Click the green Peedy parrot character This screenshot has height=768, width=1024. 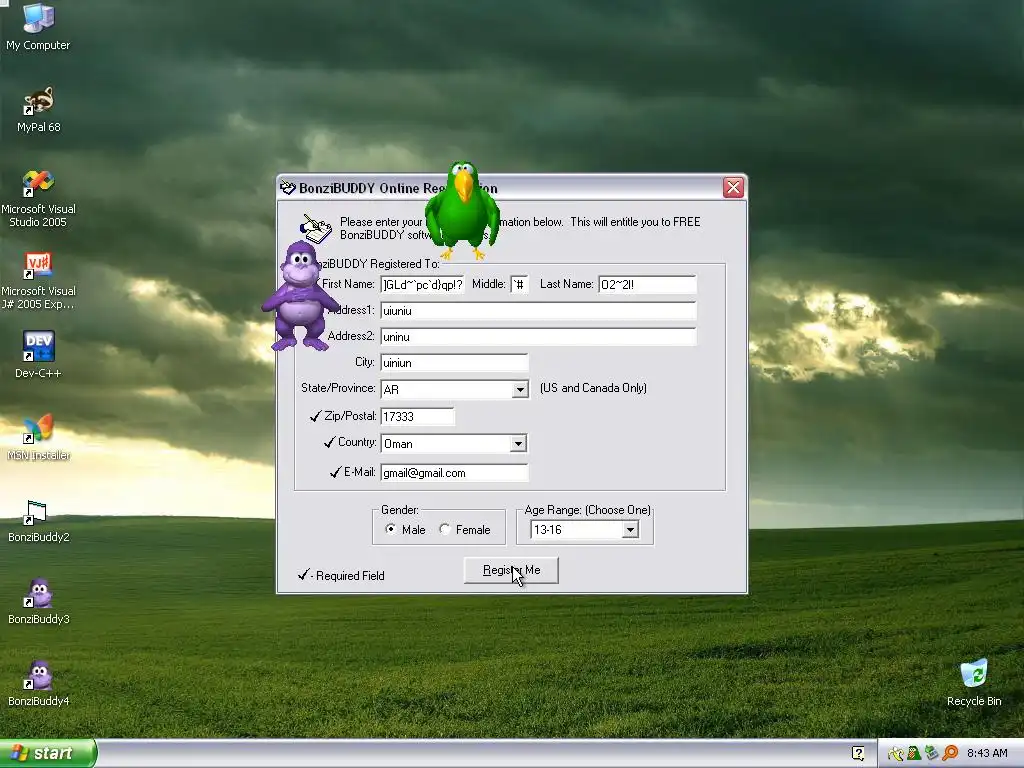tap(462, 210)
